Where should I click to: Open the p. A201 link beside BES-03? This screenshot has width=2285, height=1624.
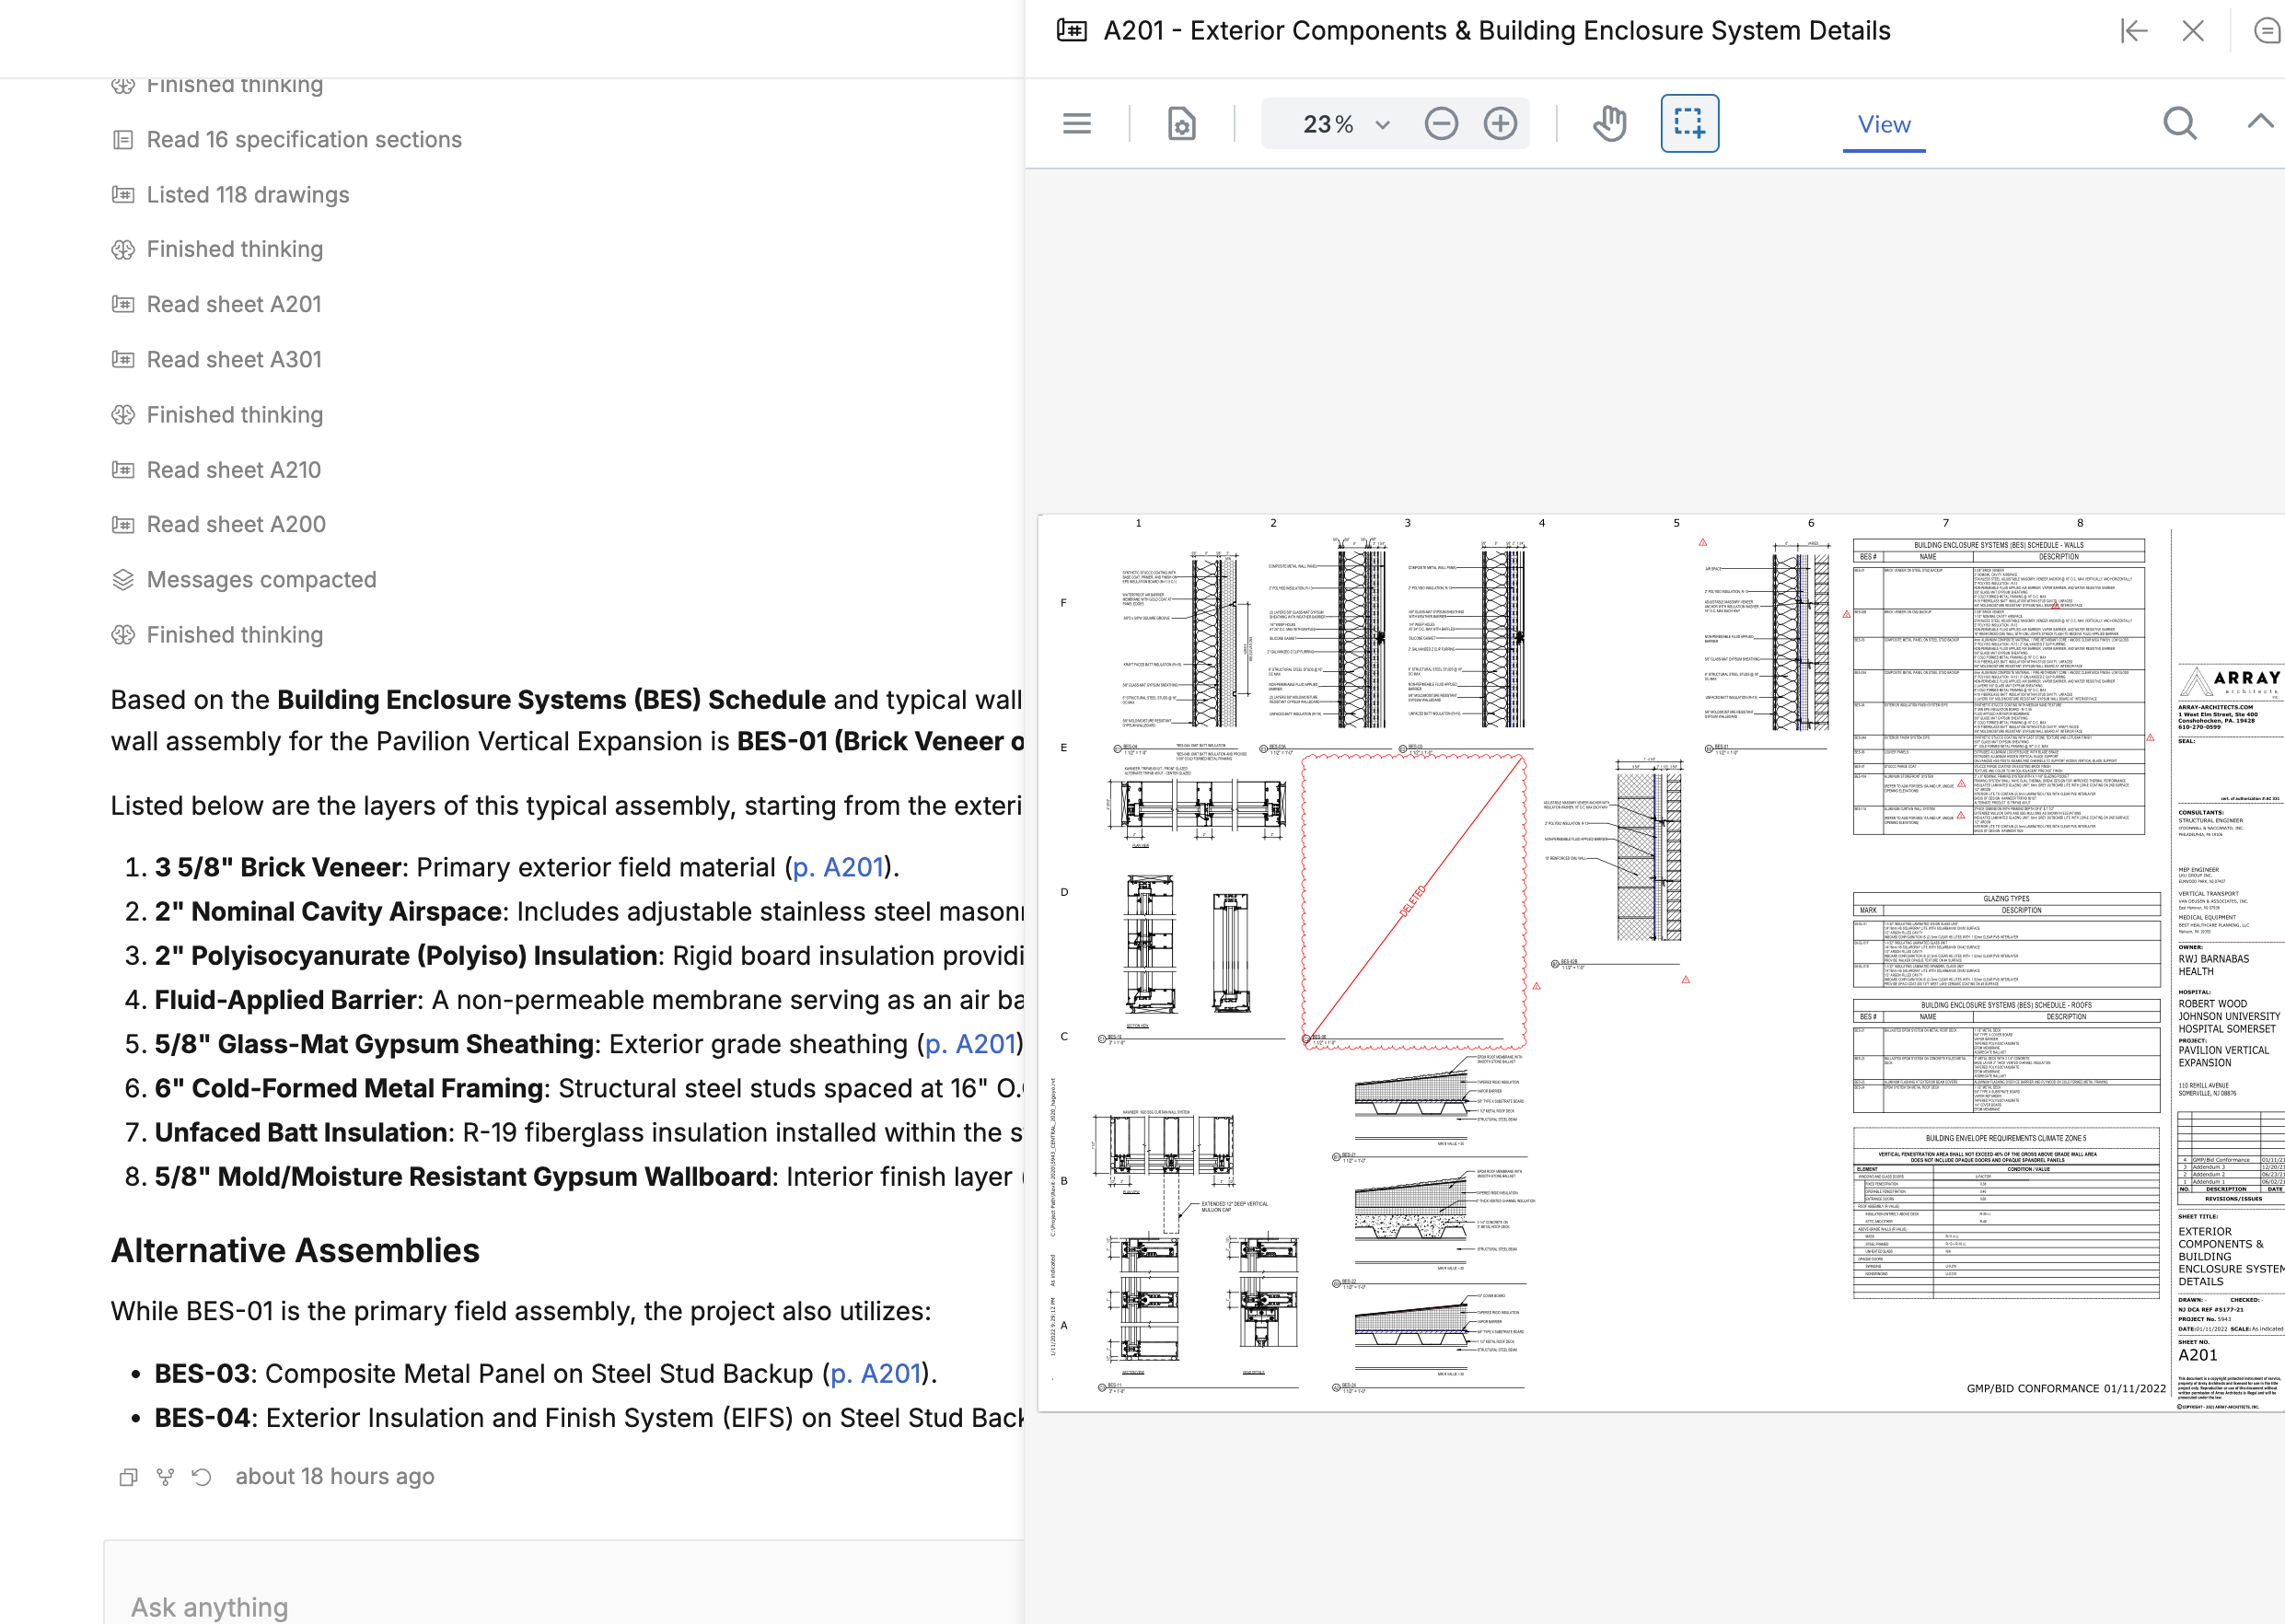[876, 1373]
